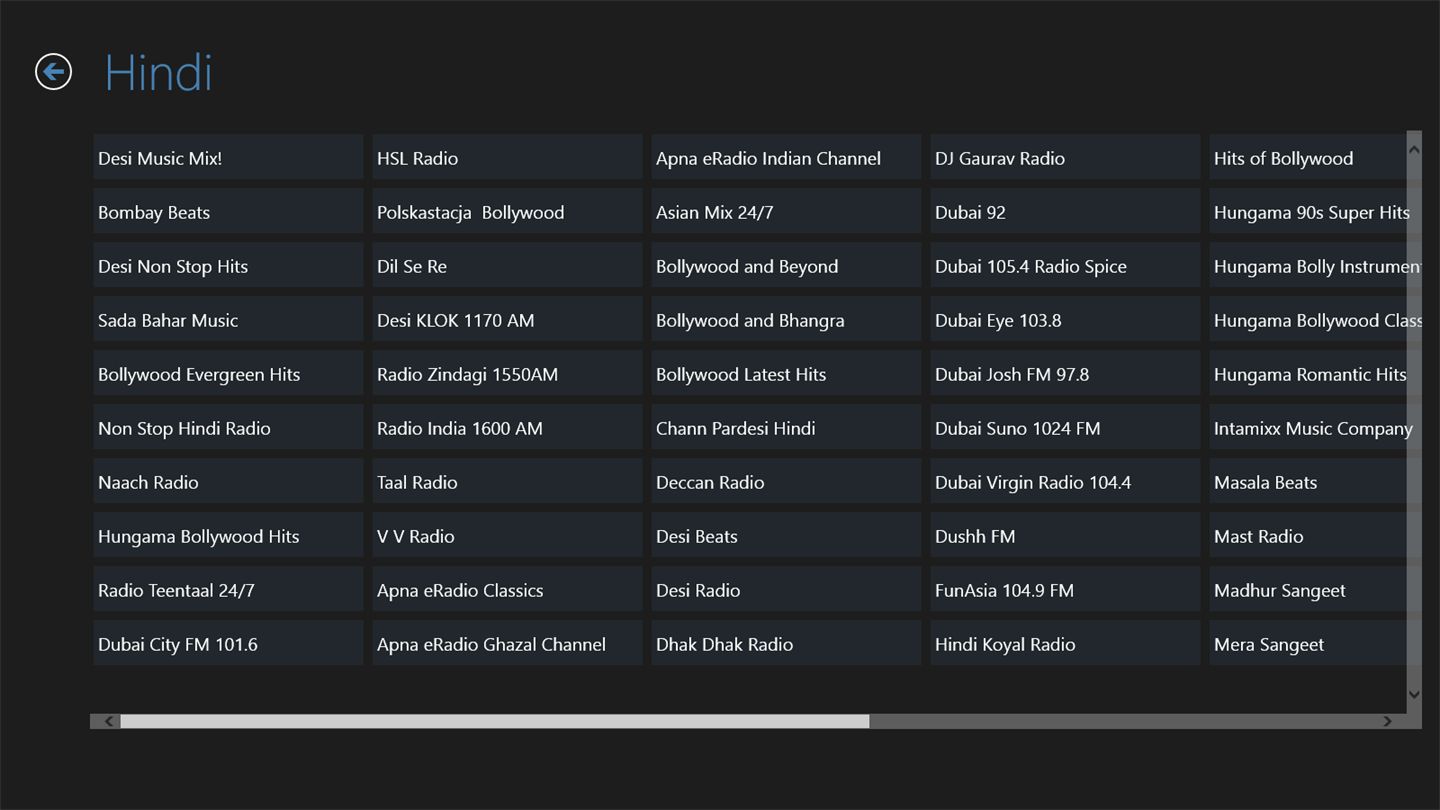Select Apna eRadio Indian Channel

787,158
